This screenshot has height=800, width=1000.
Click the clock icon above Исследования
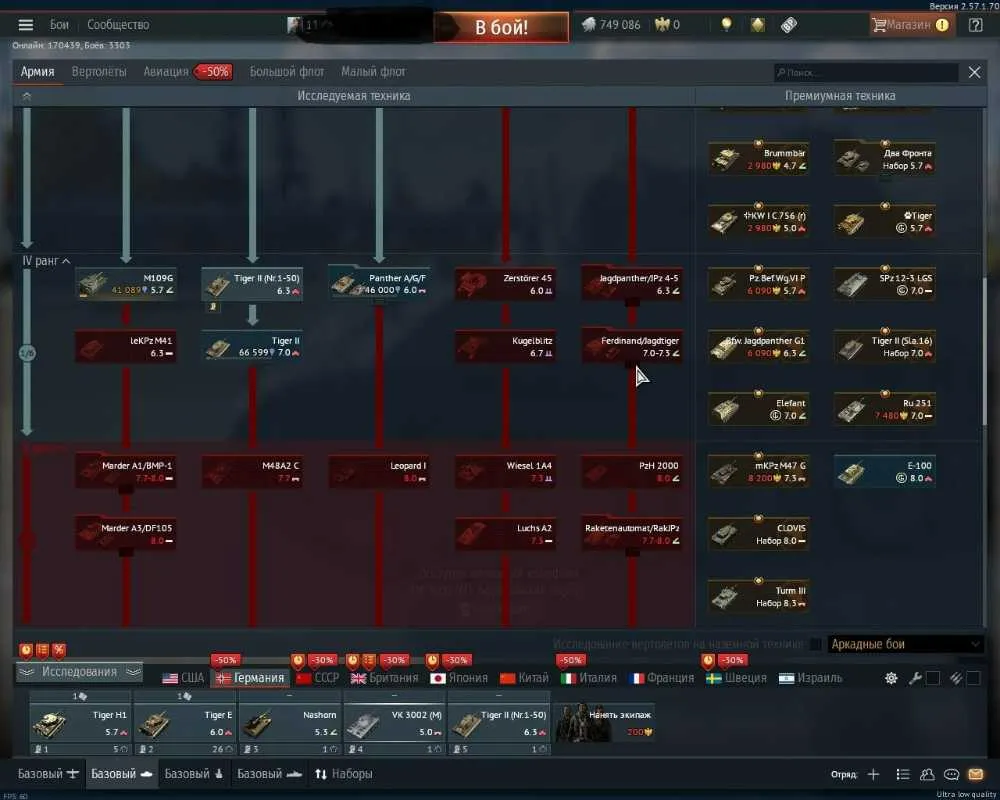(26, 650)
